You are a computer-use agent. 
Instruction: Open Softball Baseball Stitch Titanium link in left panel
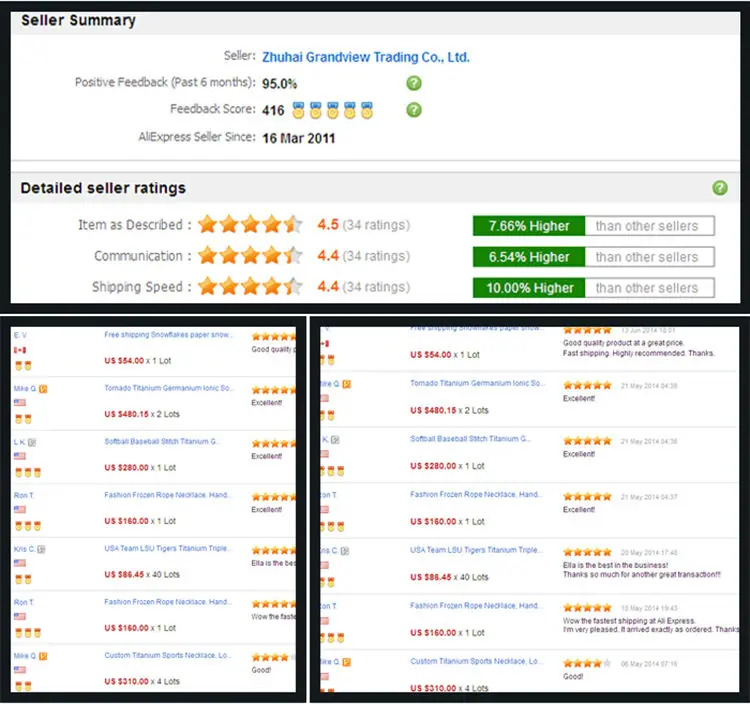point(162,441)
